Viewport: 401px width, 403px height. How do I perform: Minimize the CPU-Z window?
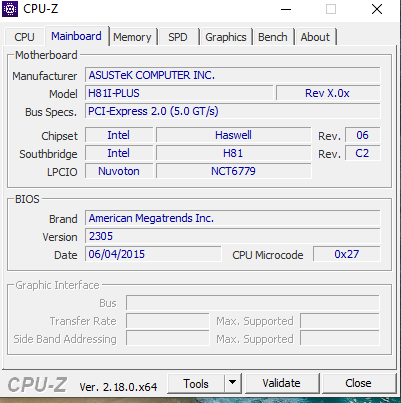[x=286, y=10]
